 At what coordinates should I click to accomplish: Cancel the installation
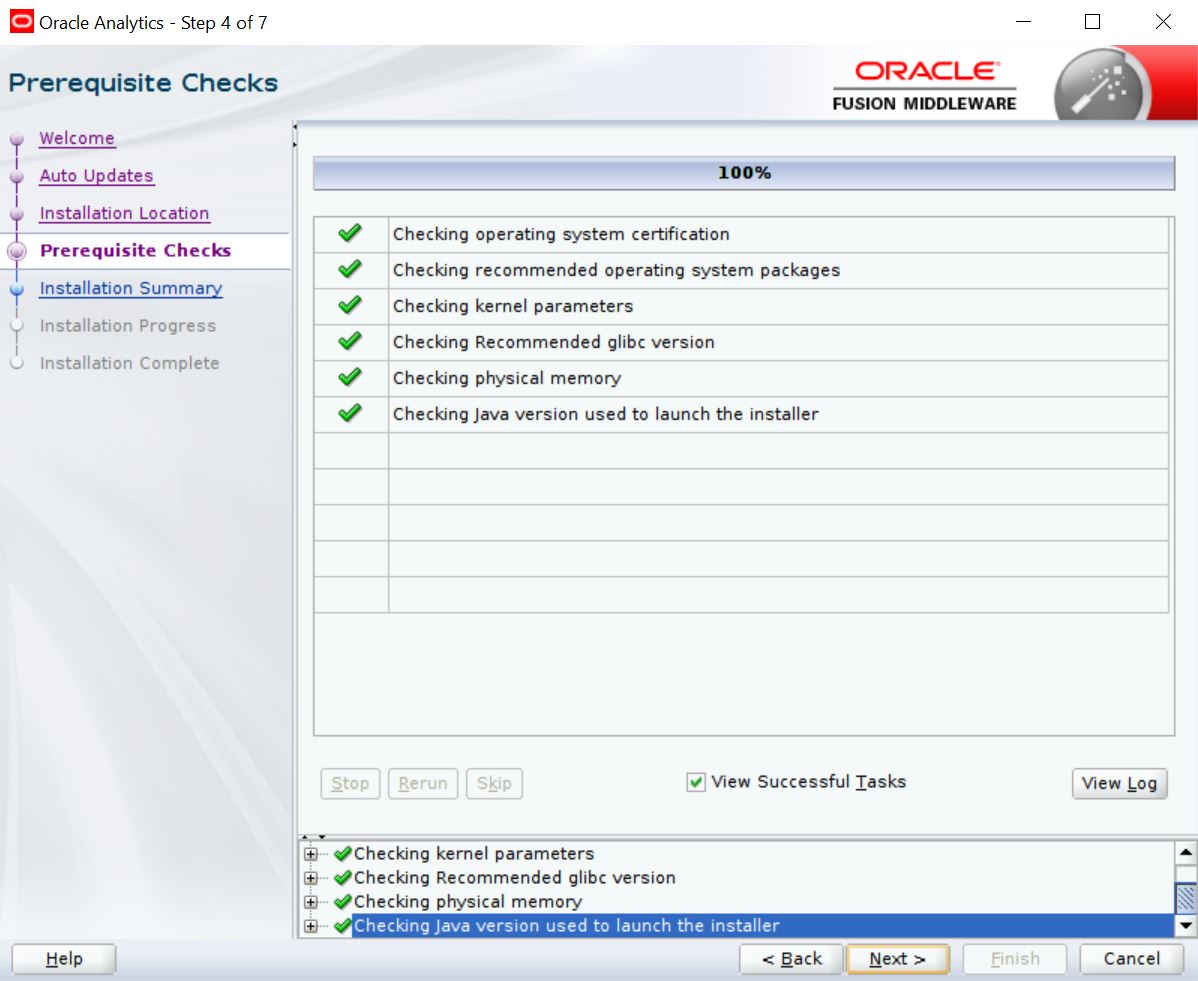[x=1132, y=959]
